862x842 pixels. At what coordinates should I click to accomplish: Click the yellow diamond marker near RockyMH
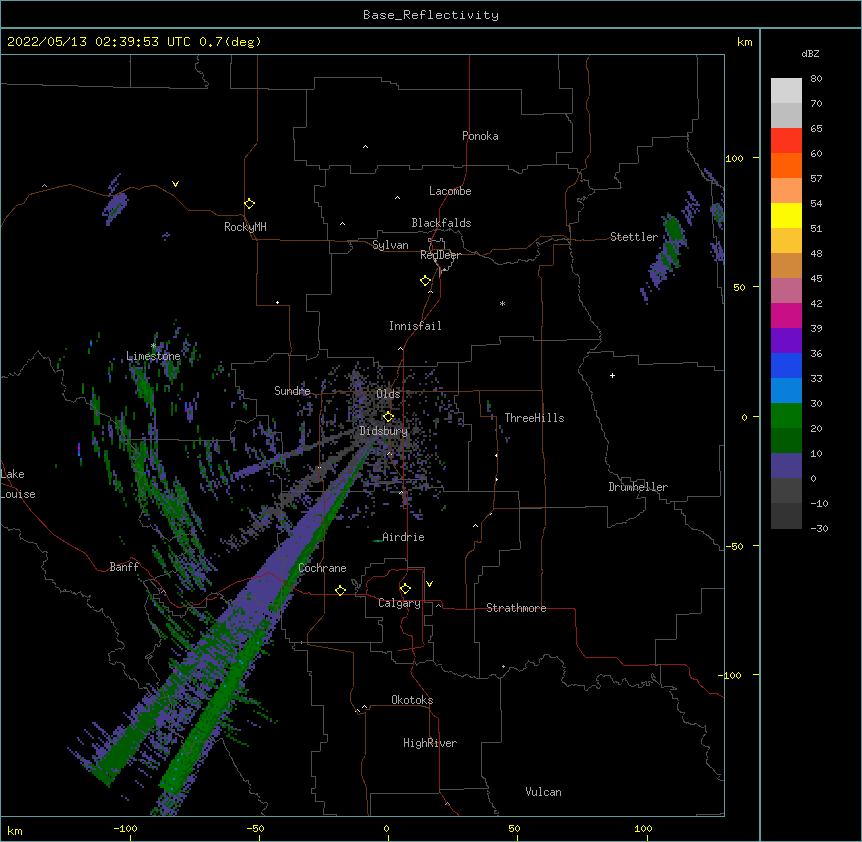click(249, 204)
